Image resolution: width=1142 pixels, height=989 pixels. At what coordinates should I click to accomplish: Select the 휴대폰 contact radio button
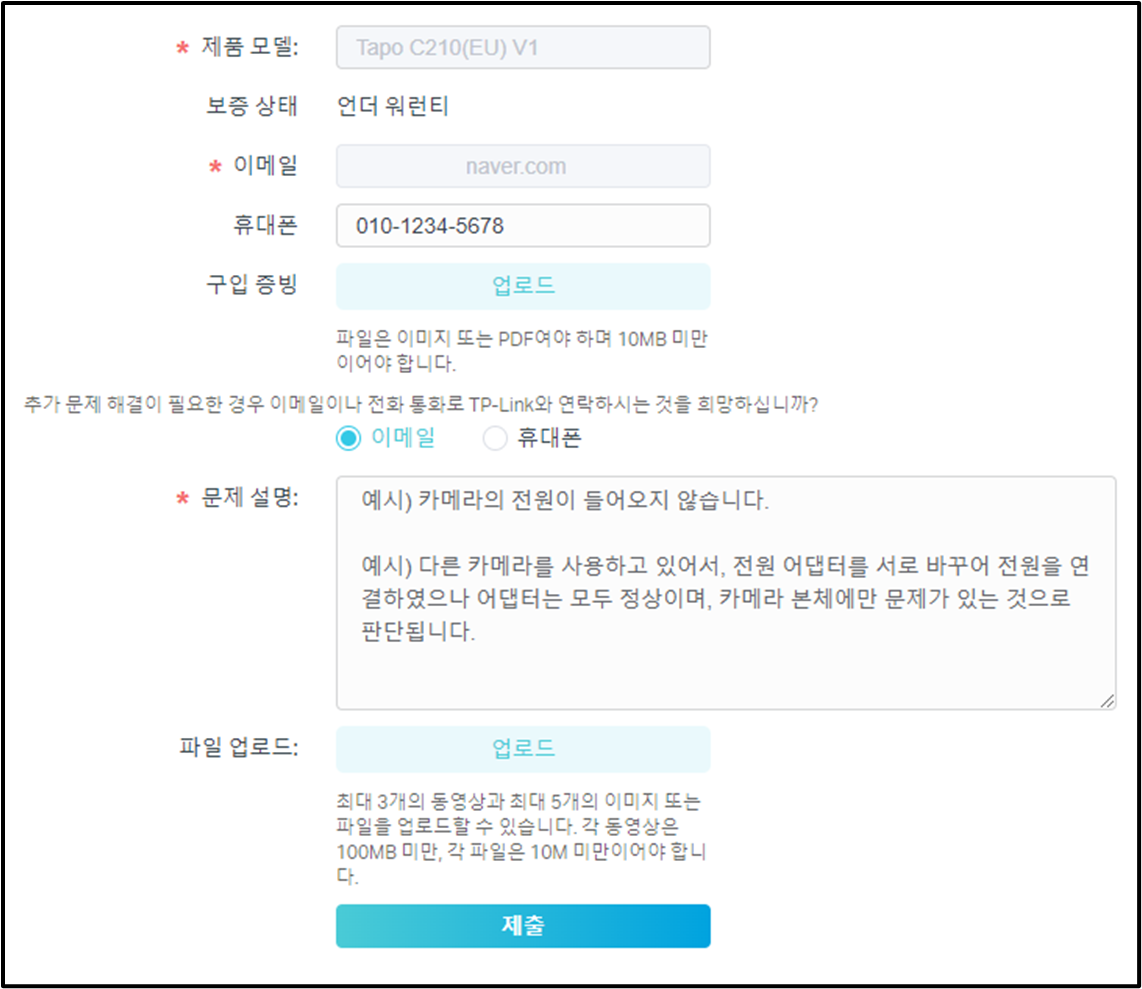pyautogui.click(x=495, y=438)
